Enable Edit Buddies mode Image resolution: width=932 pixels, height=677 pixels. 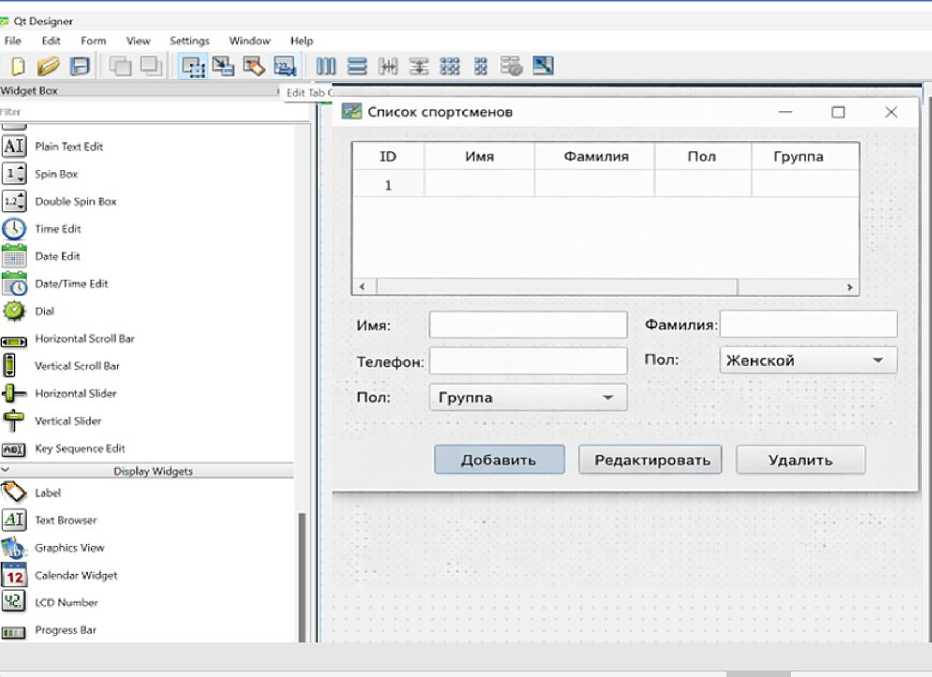tap(254, 67)
